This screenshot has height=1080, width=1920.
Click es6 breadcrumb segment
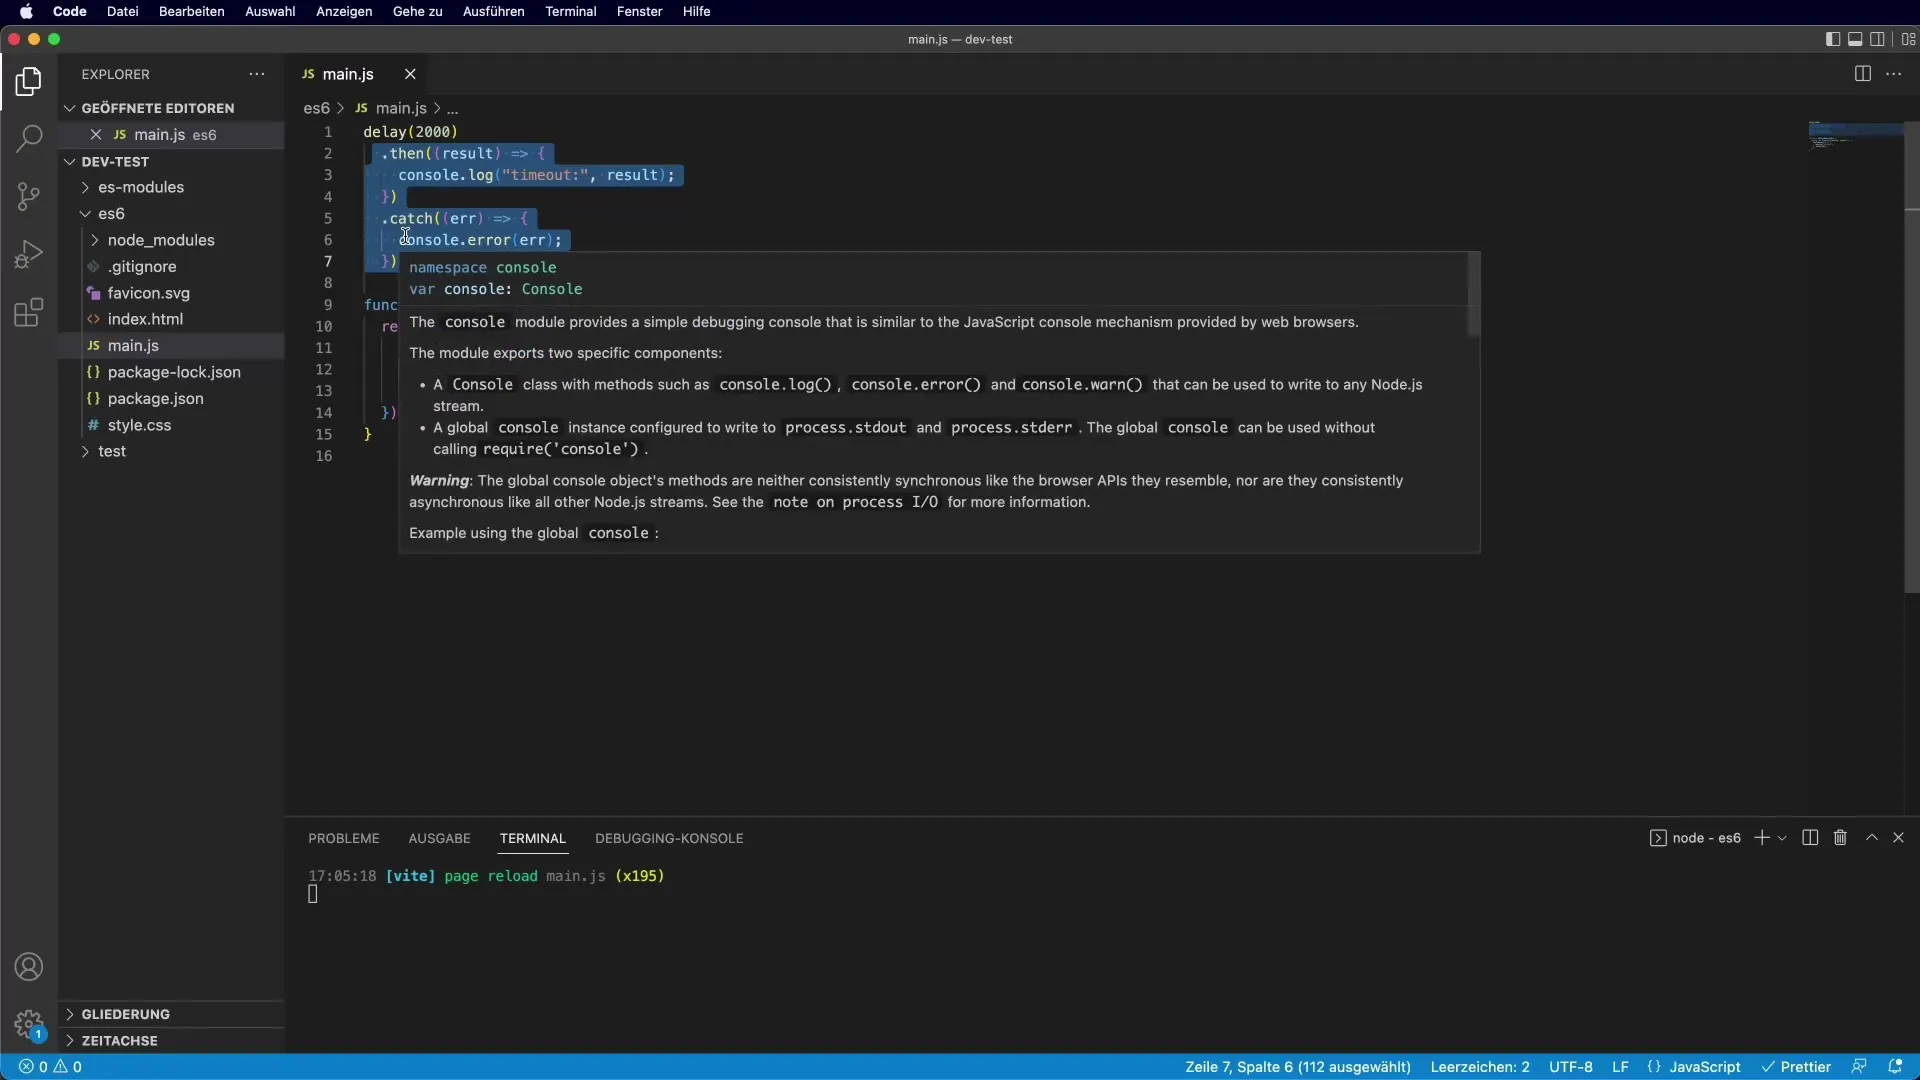(316, 108)
